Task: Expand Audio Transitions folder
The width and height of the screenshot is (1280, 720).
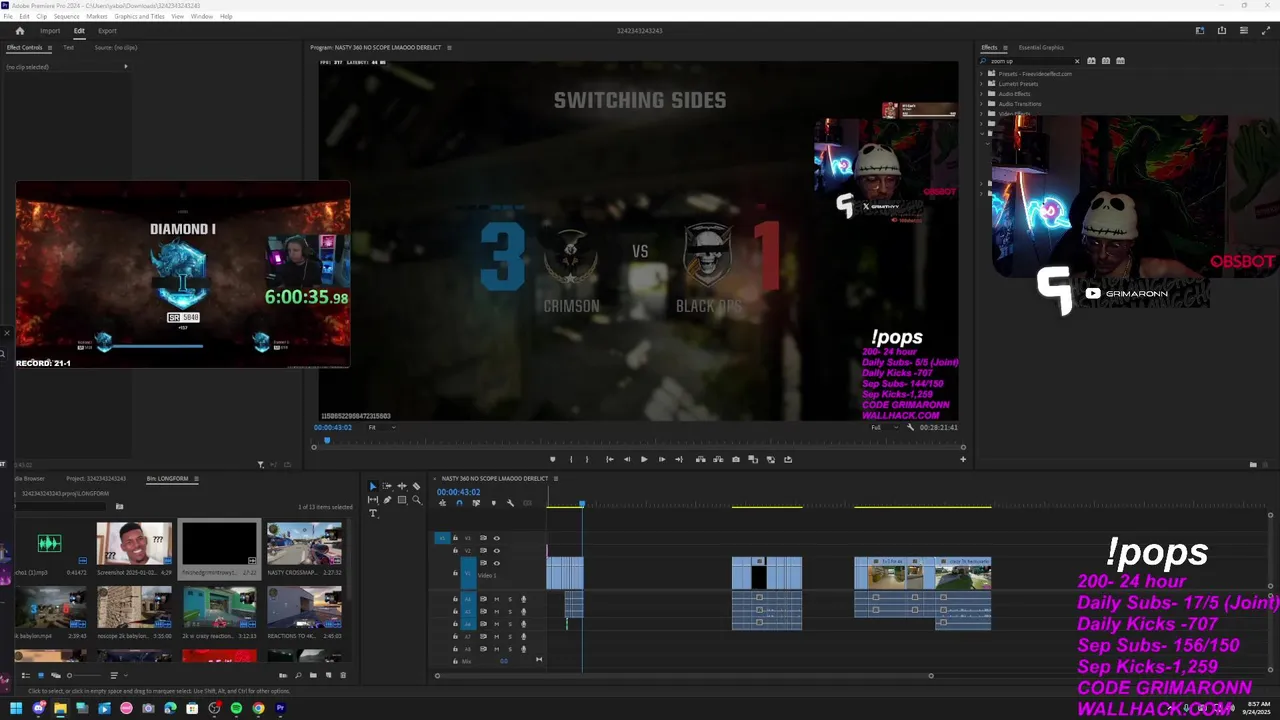Action: 981,104
